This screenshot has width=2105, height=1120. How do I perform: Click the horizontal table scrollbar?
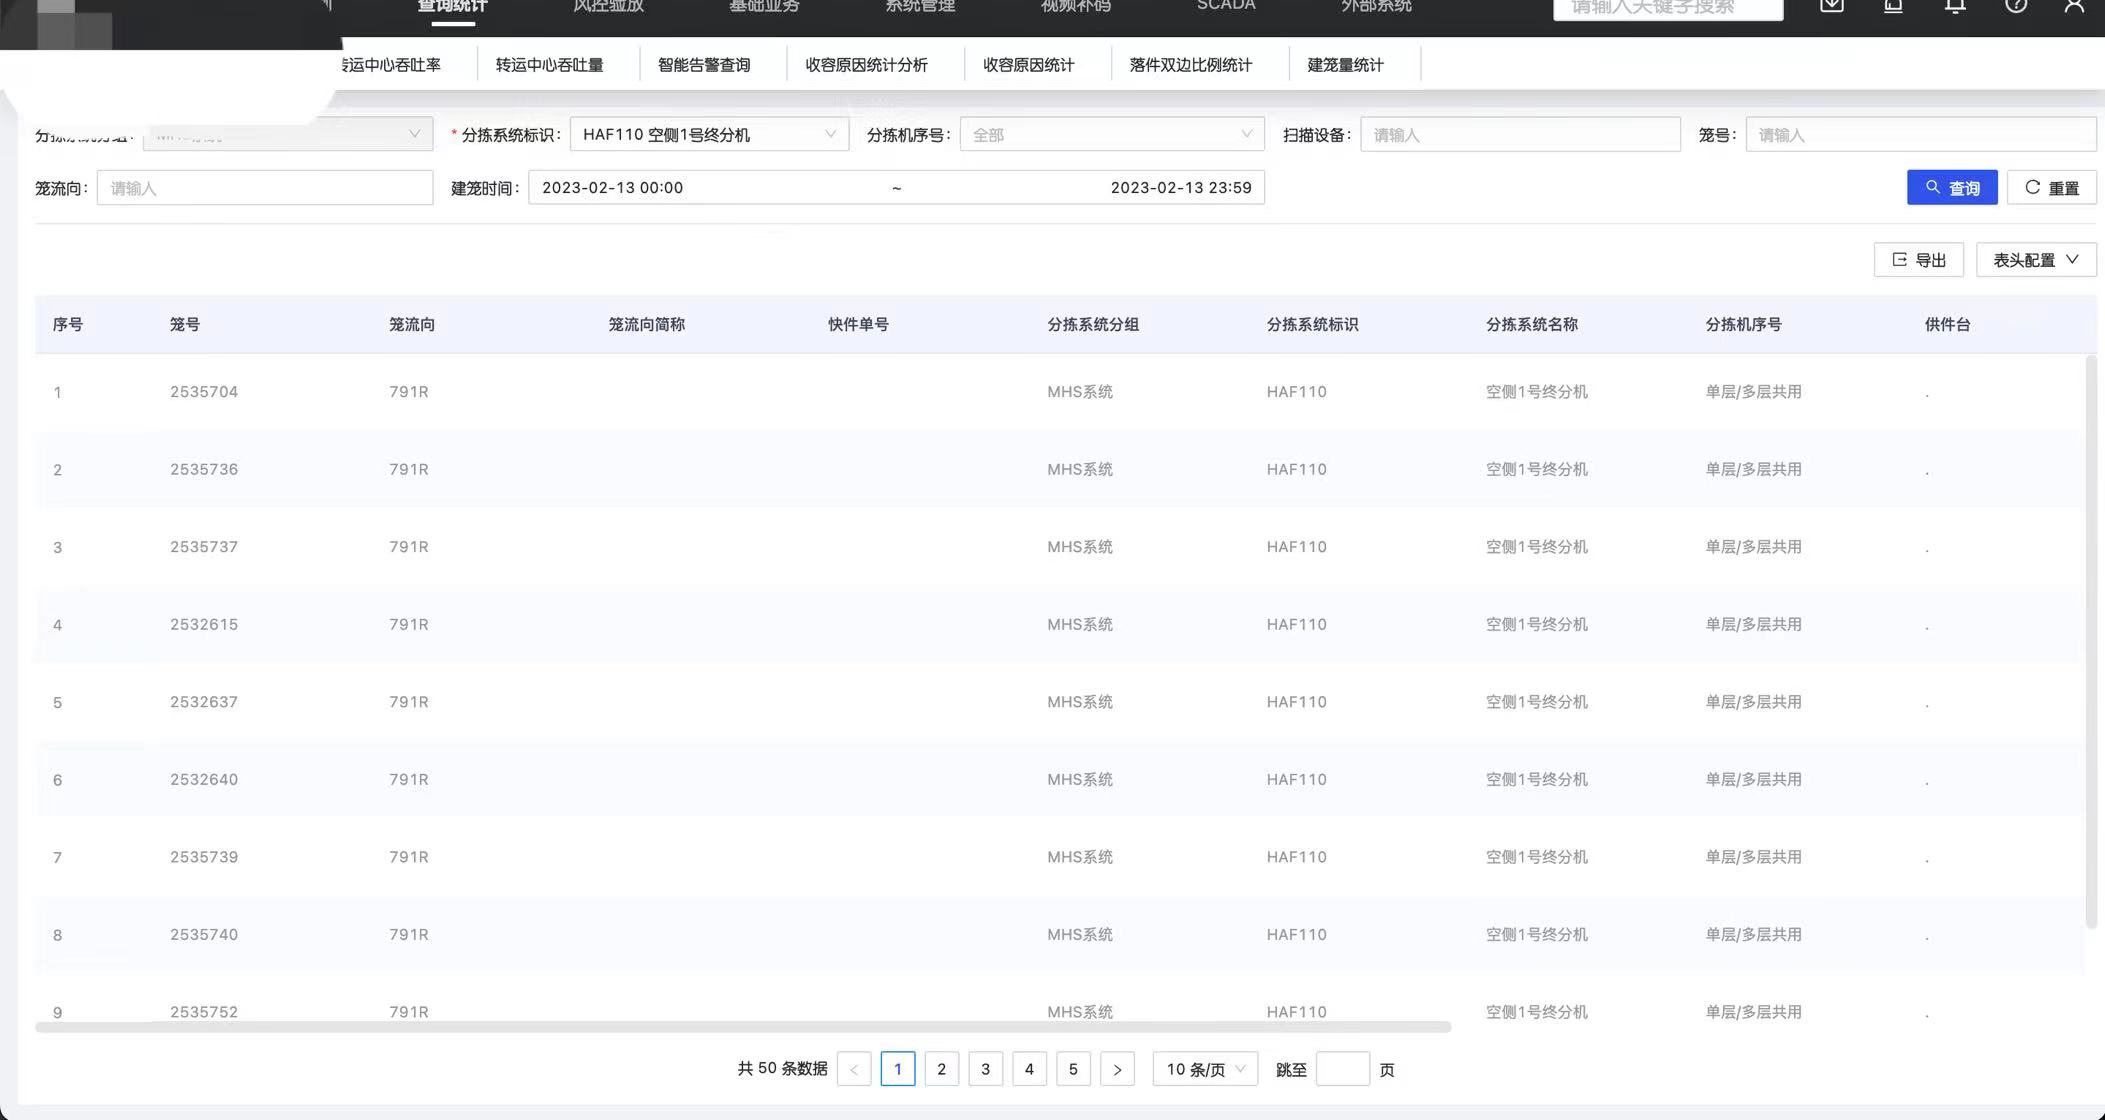click(x=743, y=1027)
